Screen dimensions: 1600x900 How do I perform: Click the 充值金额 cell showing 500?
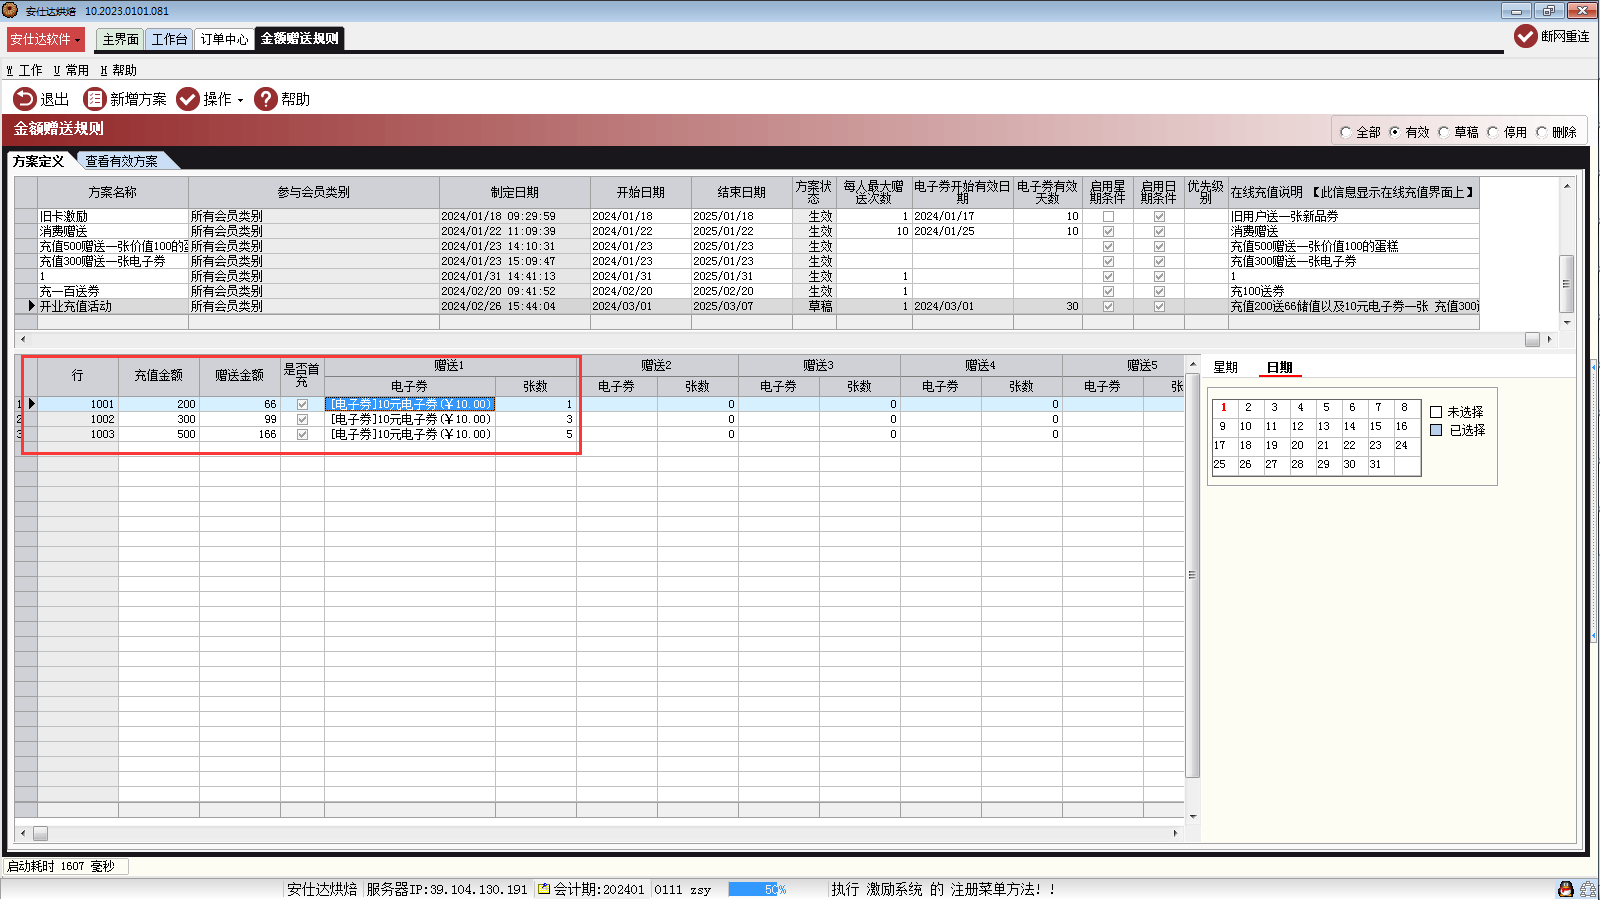[x=159, y=434]
